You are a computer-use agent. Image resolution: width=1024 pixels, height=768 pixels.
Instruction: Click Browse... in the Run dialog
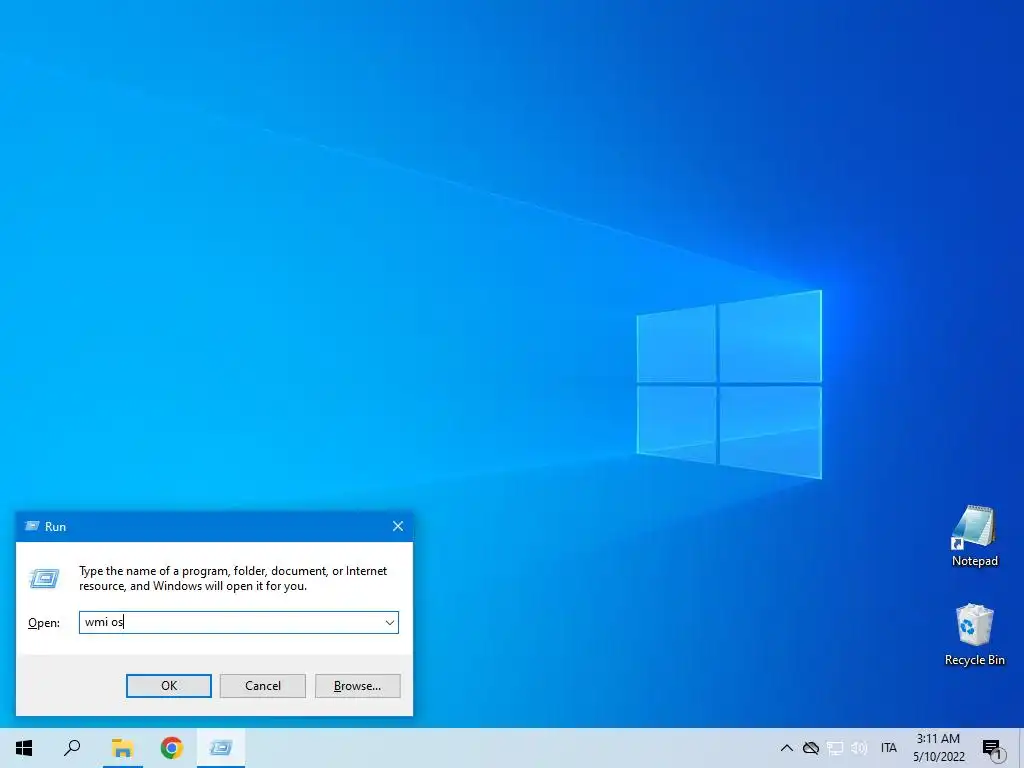tap(357, 686)
